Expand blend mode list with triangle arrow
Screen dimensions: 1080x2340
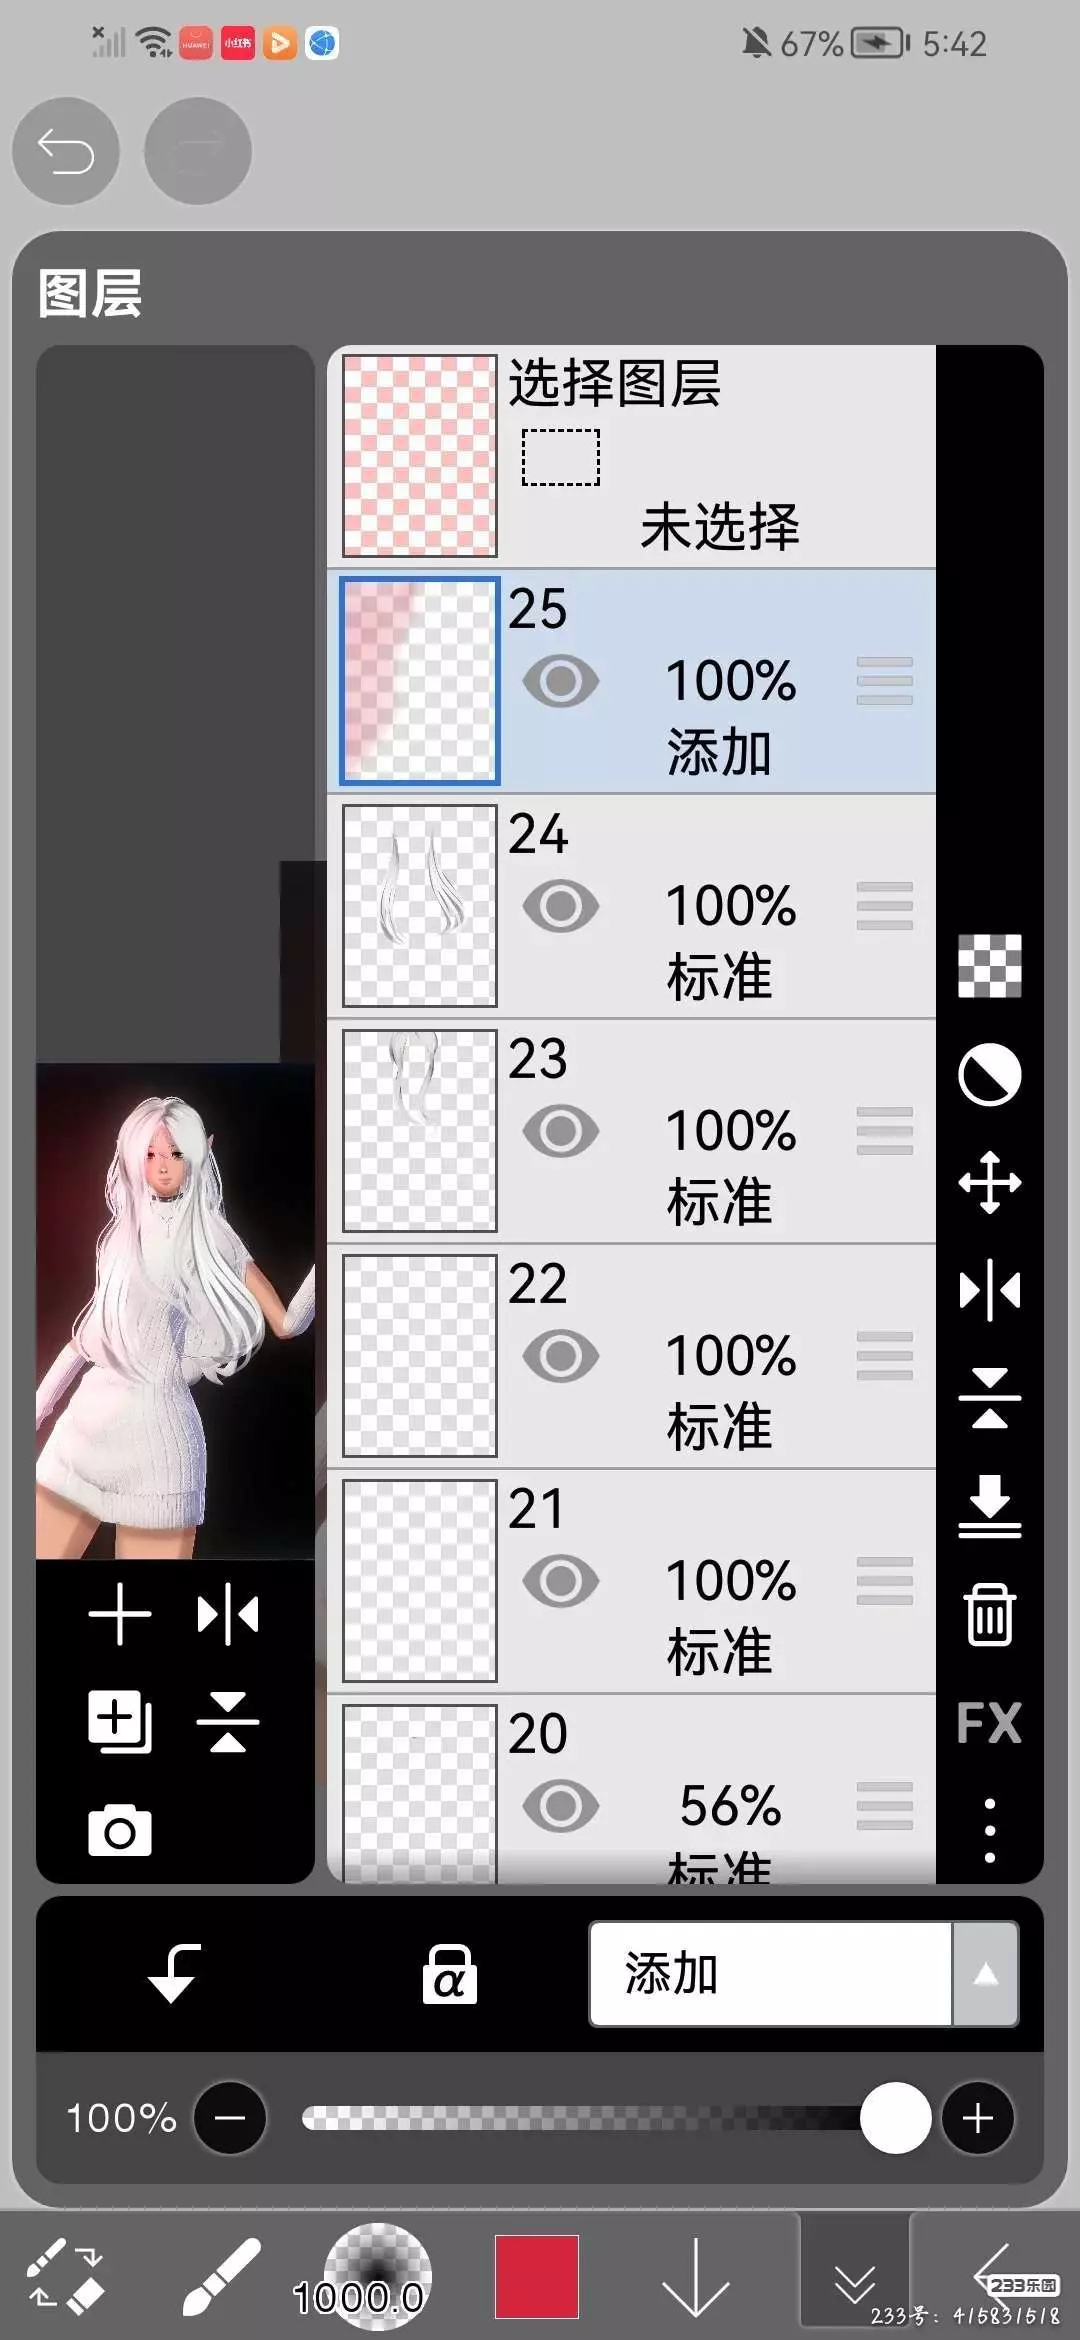(x=986, y=1974)
